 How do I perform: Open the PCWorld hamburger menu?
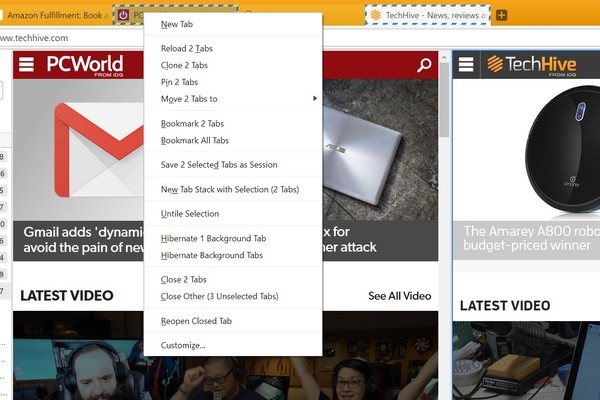coord(27,65)
